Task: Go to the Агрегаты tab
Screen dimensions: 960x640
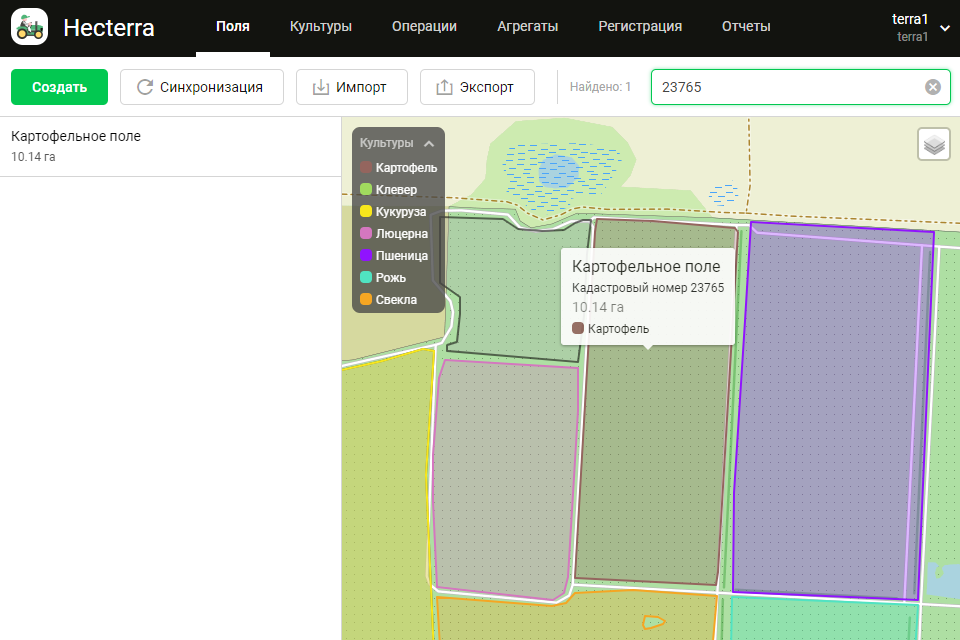Action: tap(527, 27)
